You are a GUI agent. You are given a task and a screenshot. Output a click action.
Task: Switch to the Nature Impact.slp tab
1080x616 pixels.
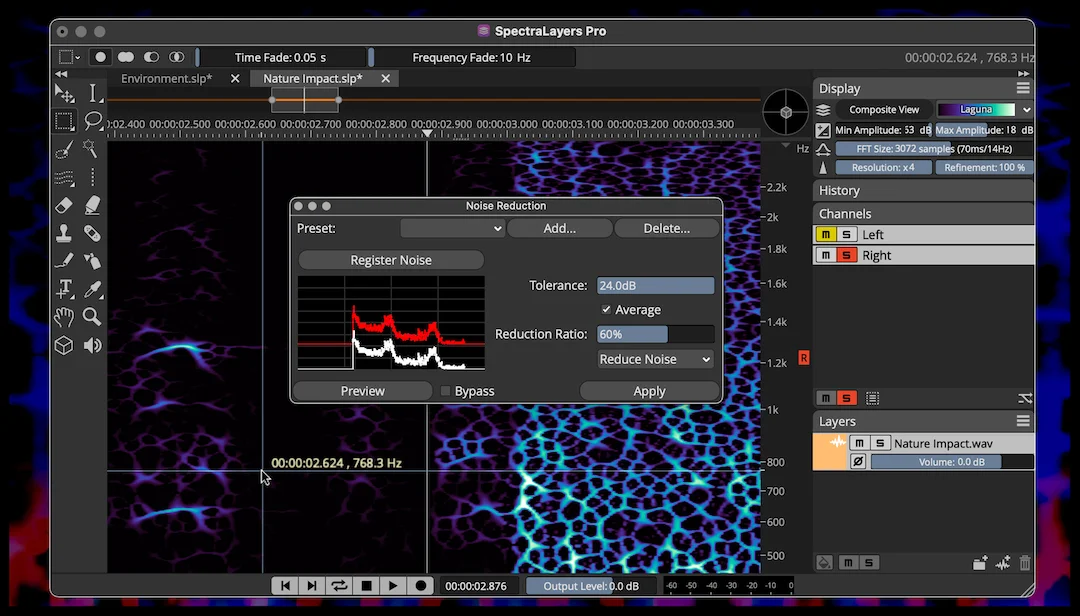click(313, 79)
